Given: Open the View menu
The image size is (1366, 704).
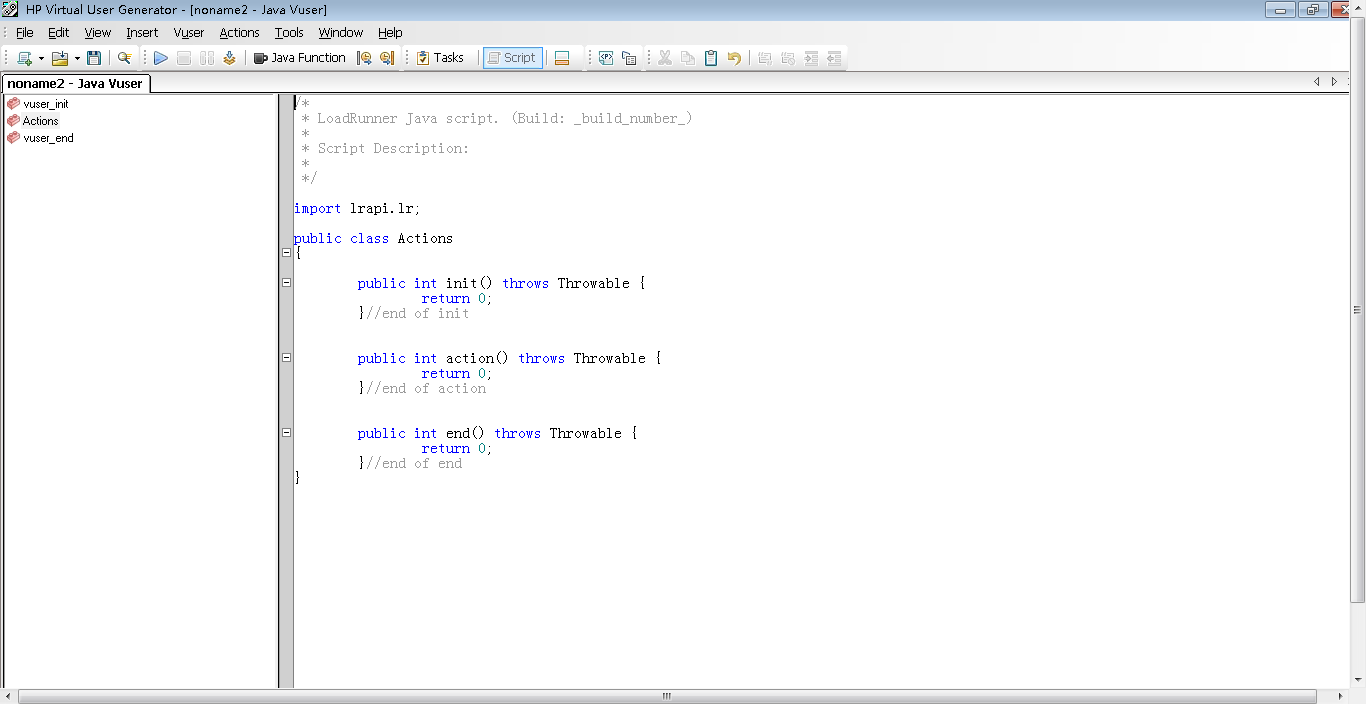Looking at the screenshot, I should click(x=98, y=33).
